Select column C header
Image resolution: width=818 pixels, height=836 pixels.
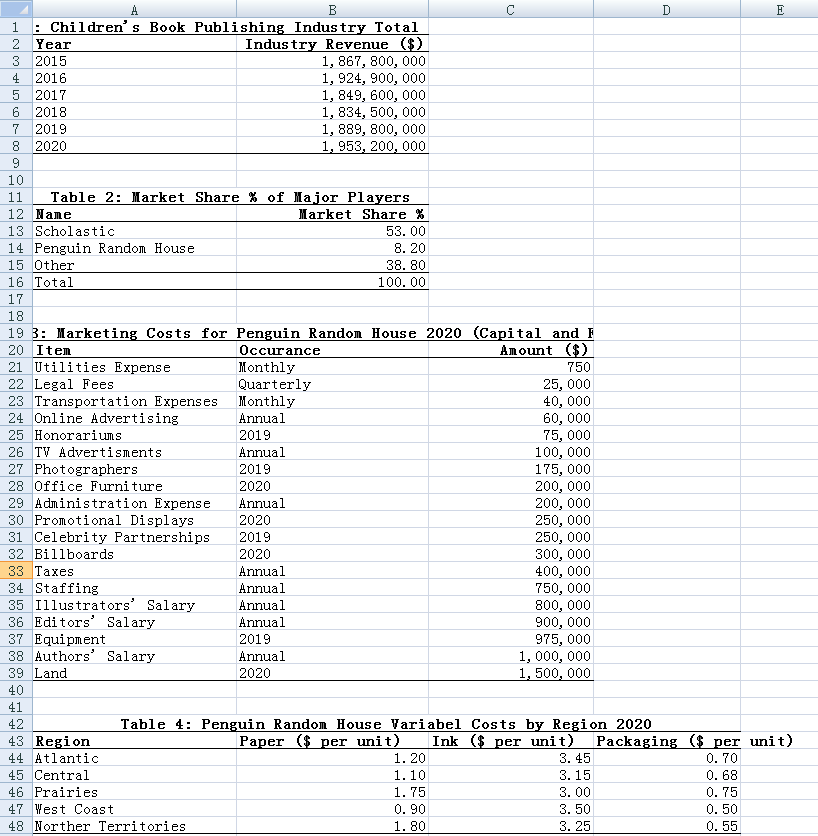click(509, 9)
